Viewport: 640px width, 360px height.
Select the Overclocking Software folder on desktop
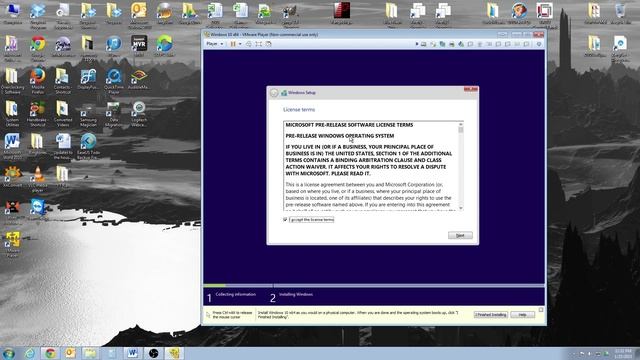pos(13,81)
